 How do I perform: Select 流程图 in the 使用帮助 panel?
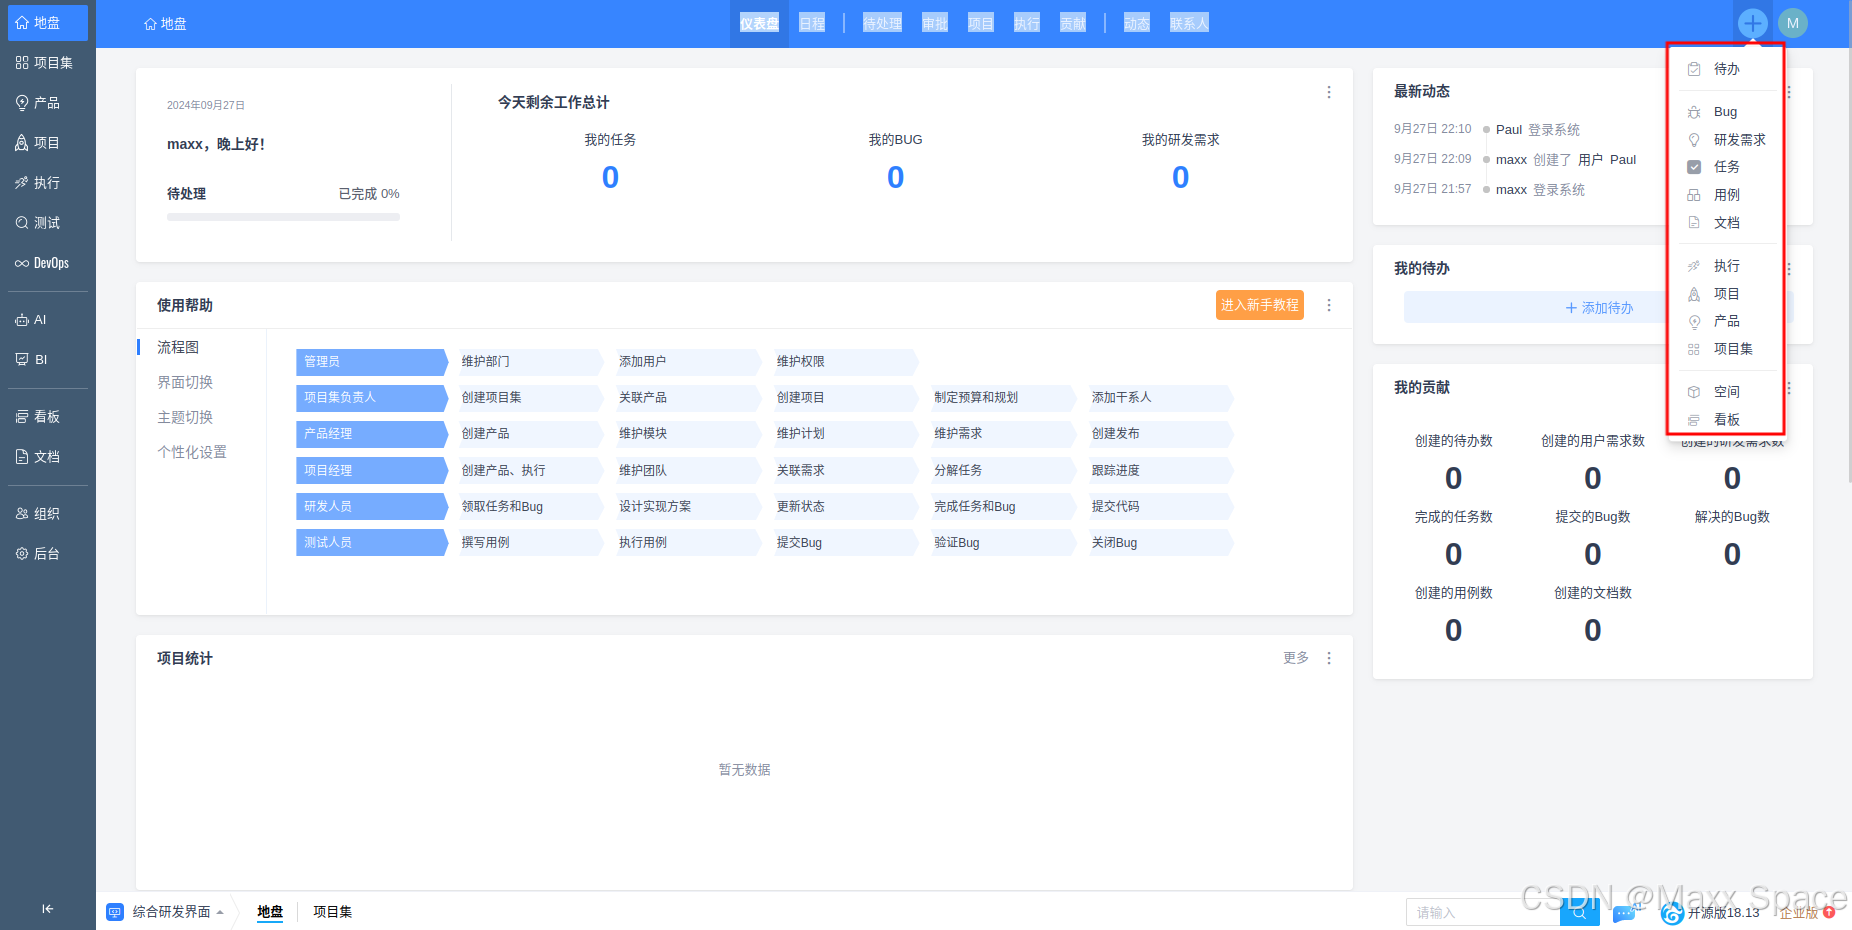tap(178, 347)
